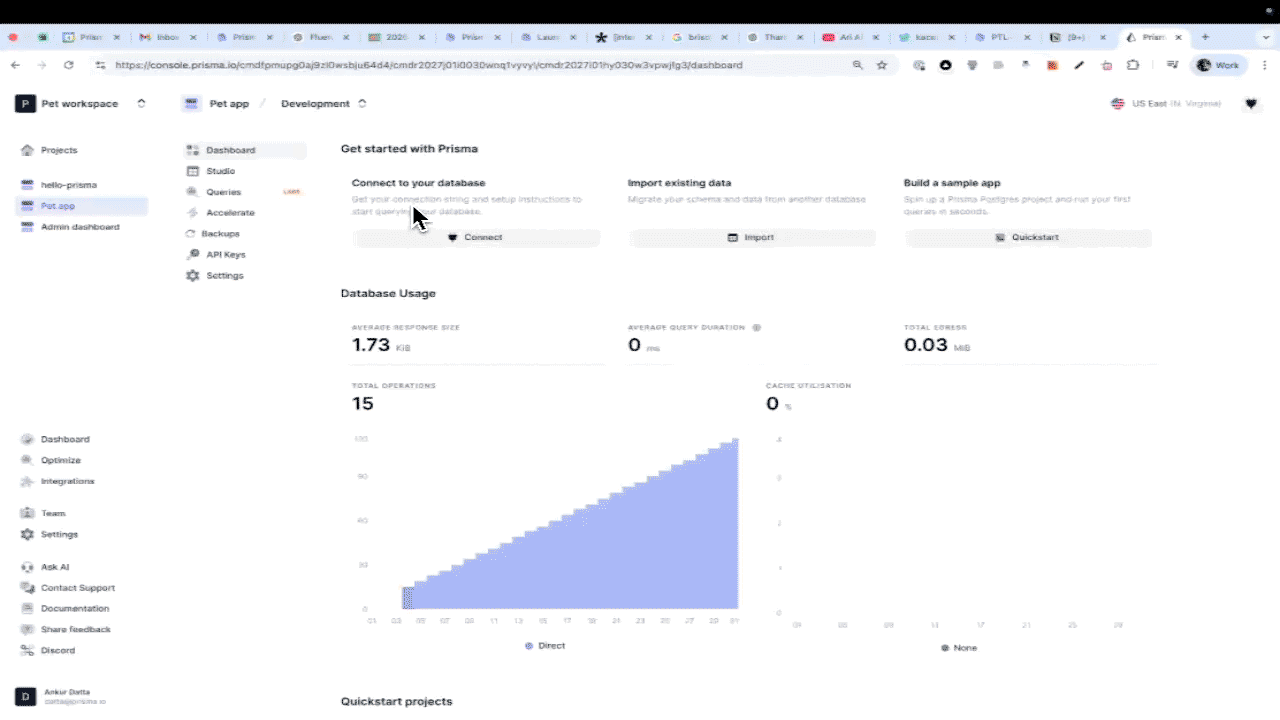Open the Optimize tool
The width and height of the screenshot is (1280, 720).
pyautogui.click(x=61, y=459)
